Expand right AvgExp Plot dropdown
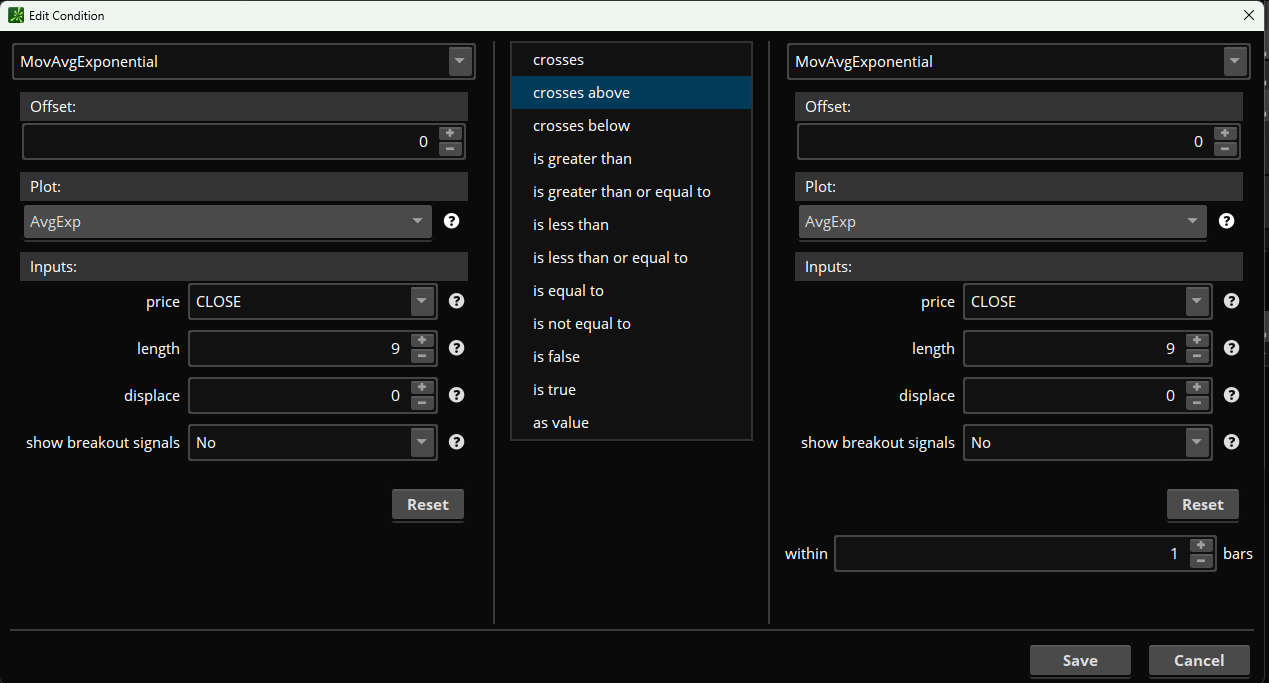1269x683 pixels. click(1192, 221)
